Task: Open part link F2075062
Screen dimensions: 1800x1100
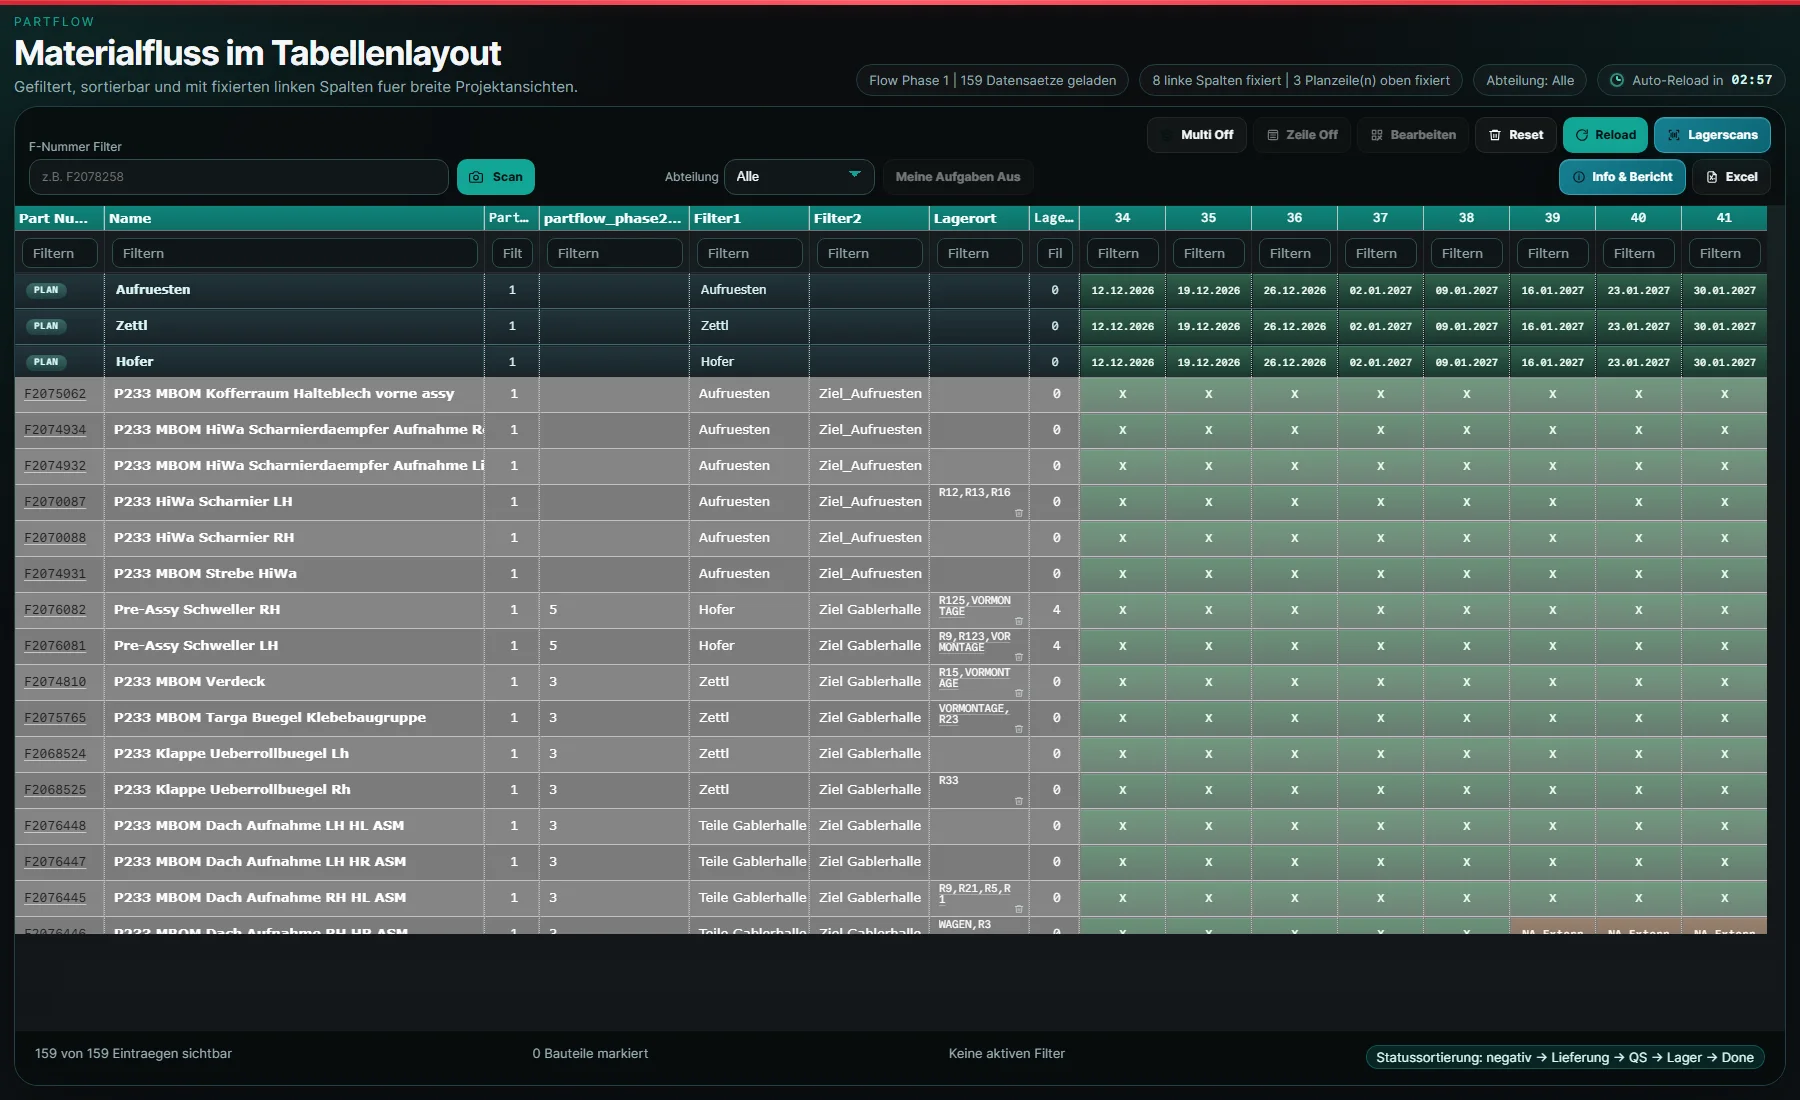Action: click(55, 394)
